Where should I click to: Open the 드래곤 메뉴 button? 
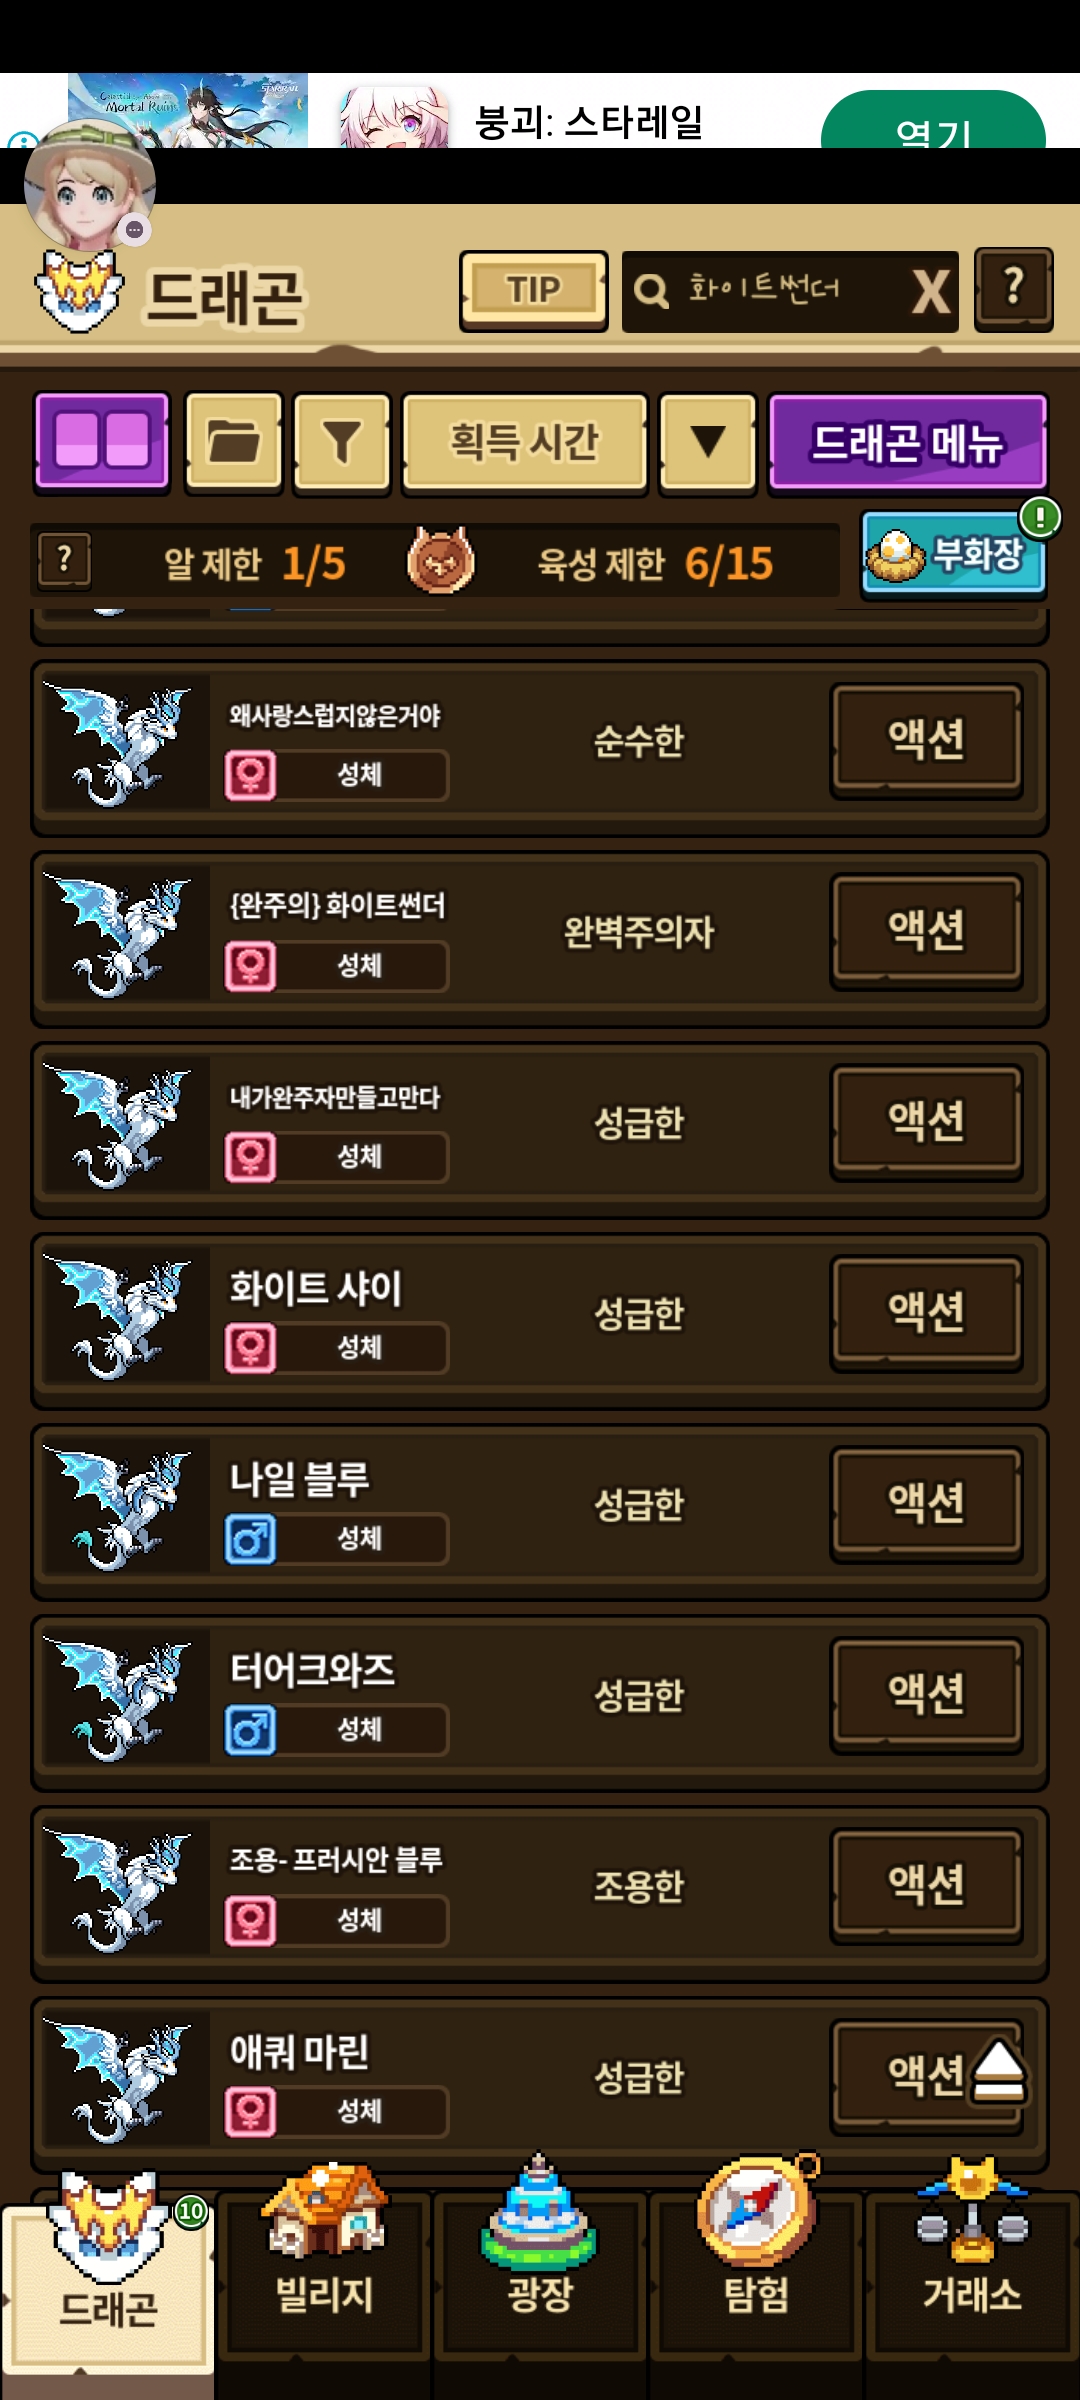pos(907,441)
